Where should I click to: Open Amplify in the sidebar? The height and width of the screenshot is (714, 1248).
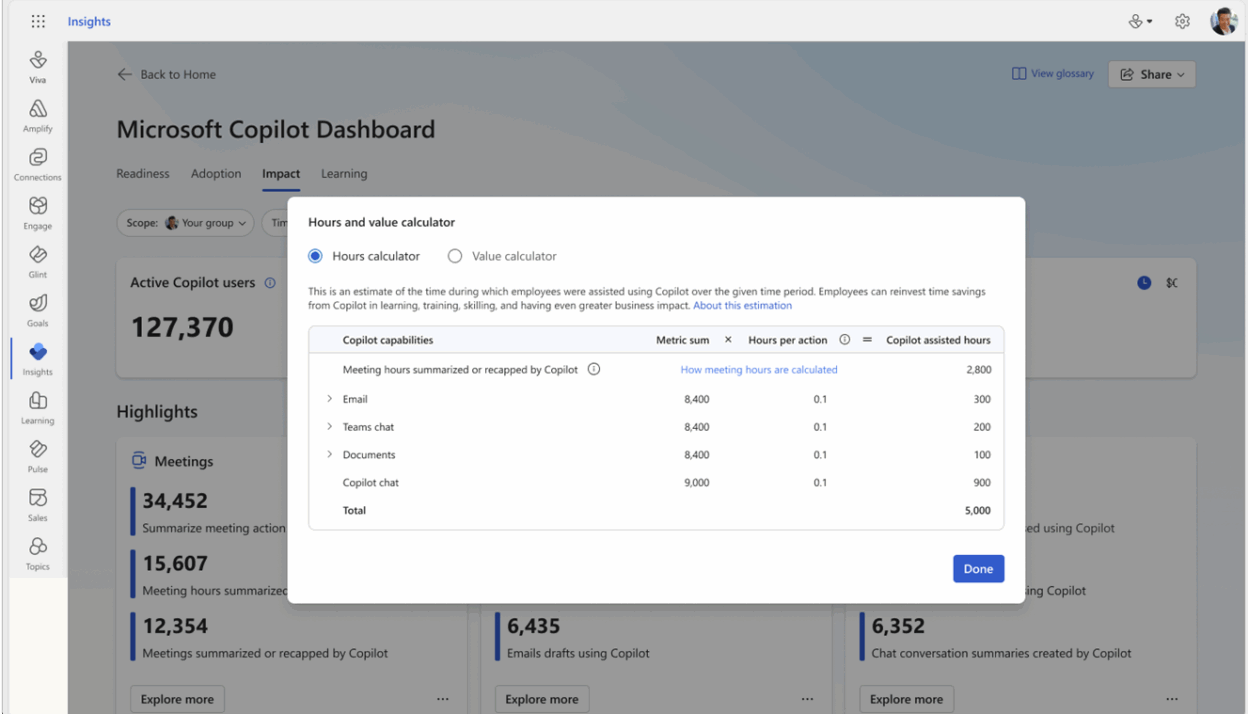coord(38,116)
